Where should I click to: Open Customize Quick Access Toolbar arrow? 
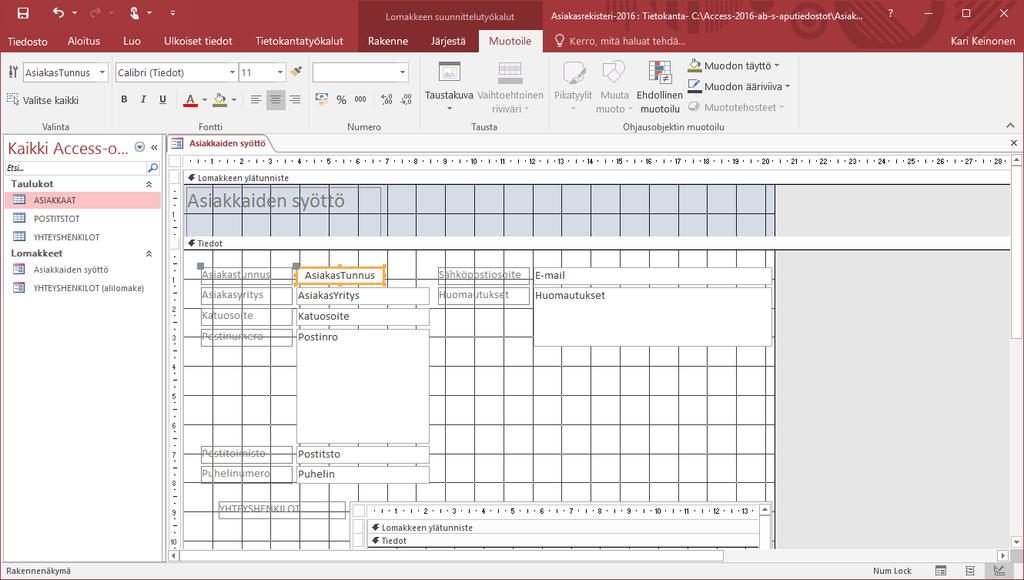tap(172, 13)
